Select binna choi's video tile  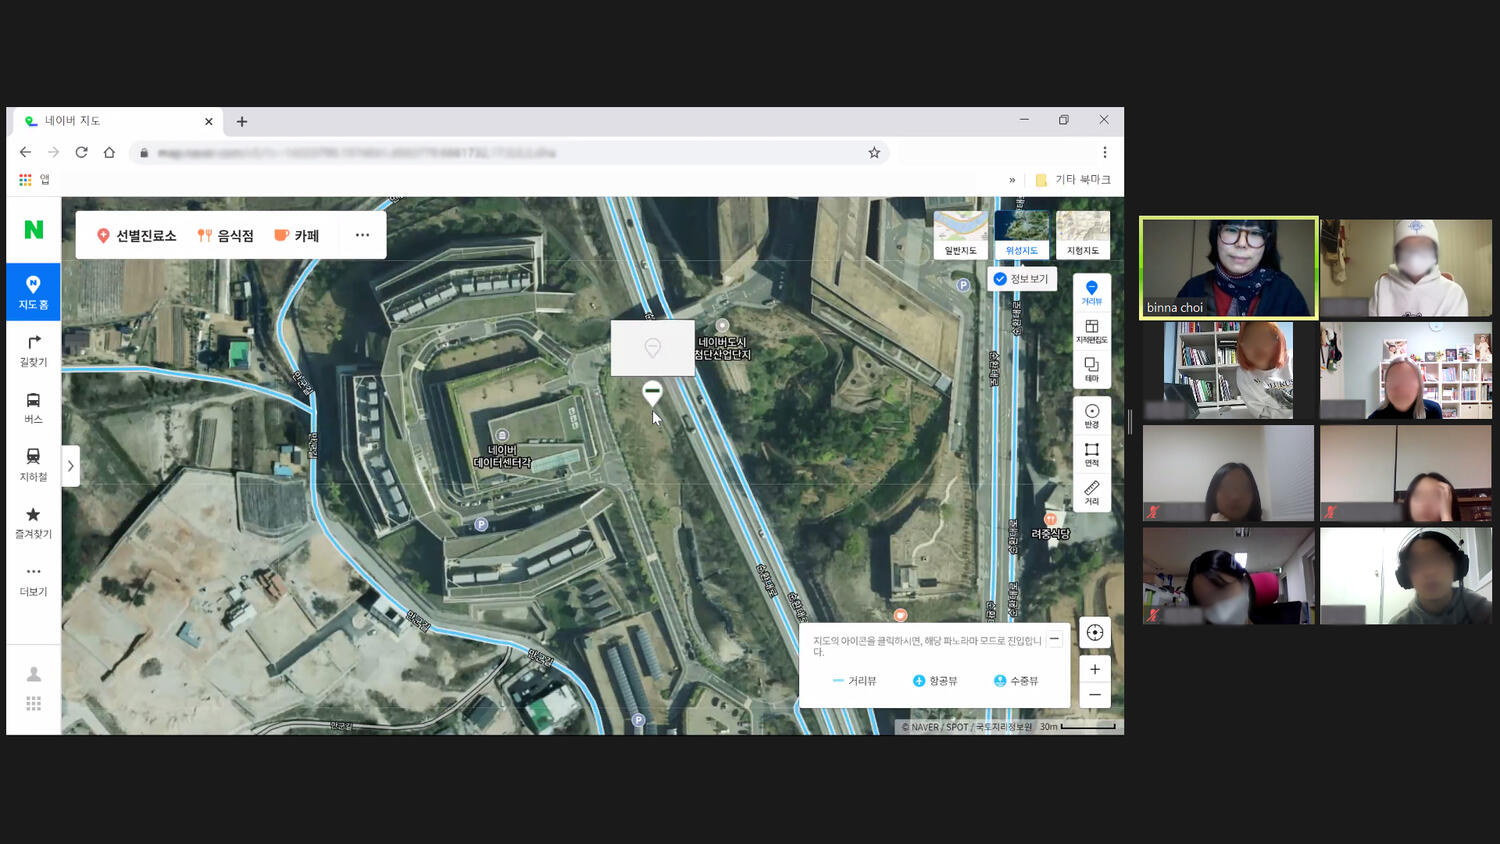1229,268
